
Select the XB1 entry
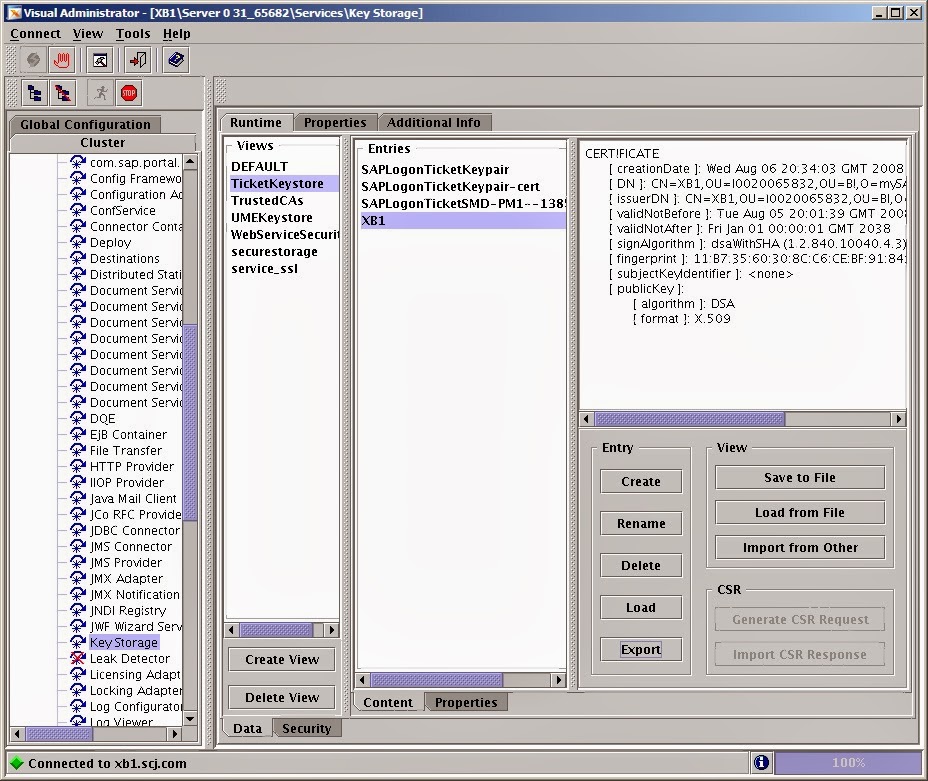[463, 221]
